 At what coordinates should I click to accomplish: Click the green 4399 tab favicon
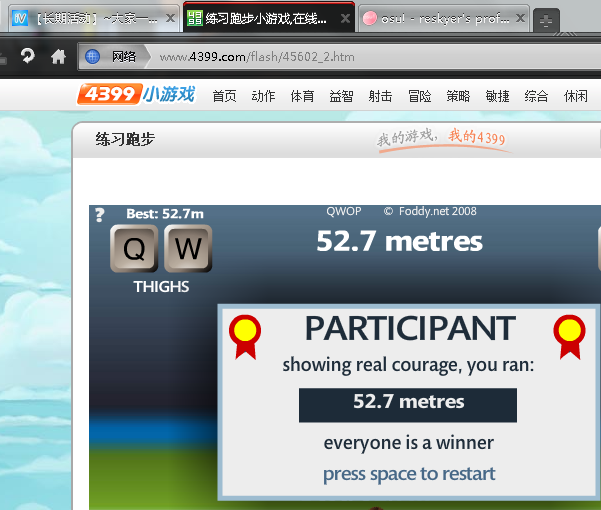(195, 18)
